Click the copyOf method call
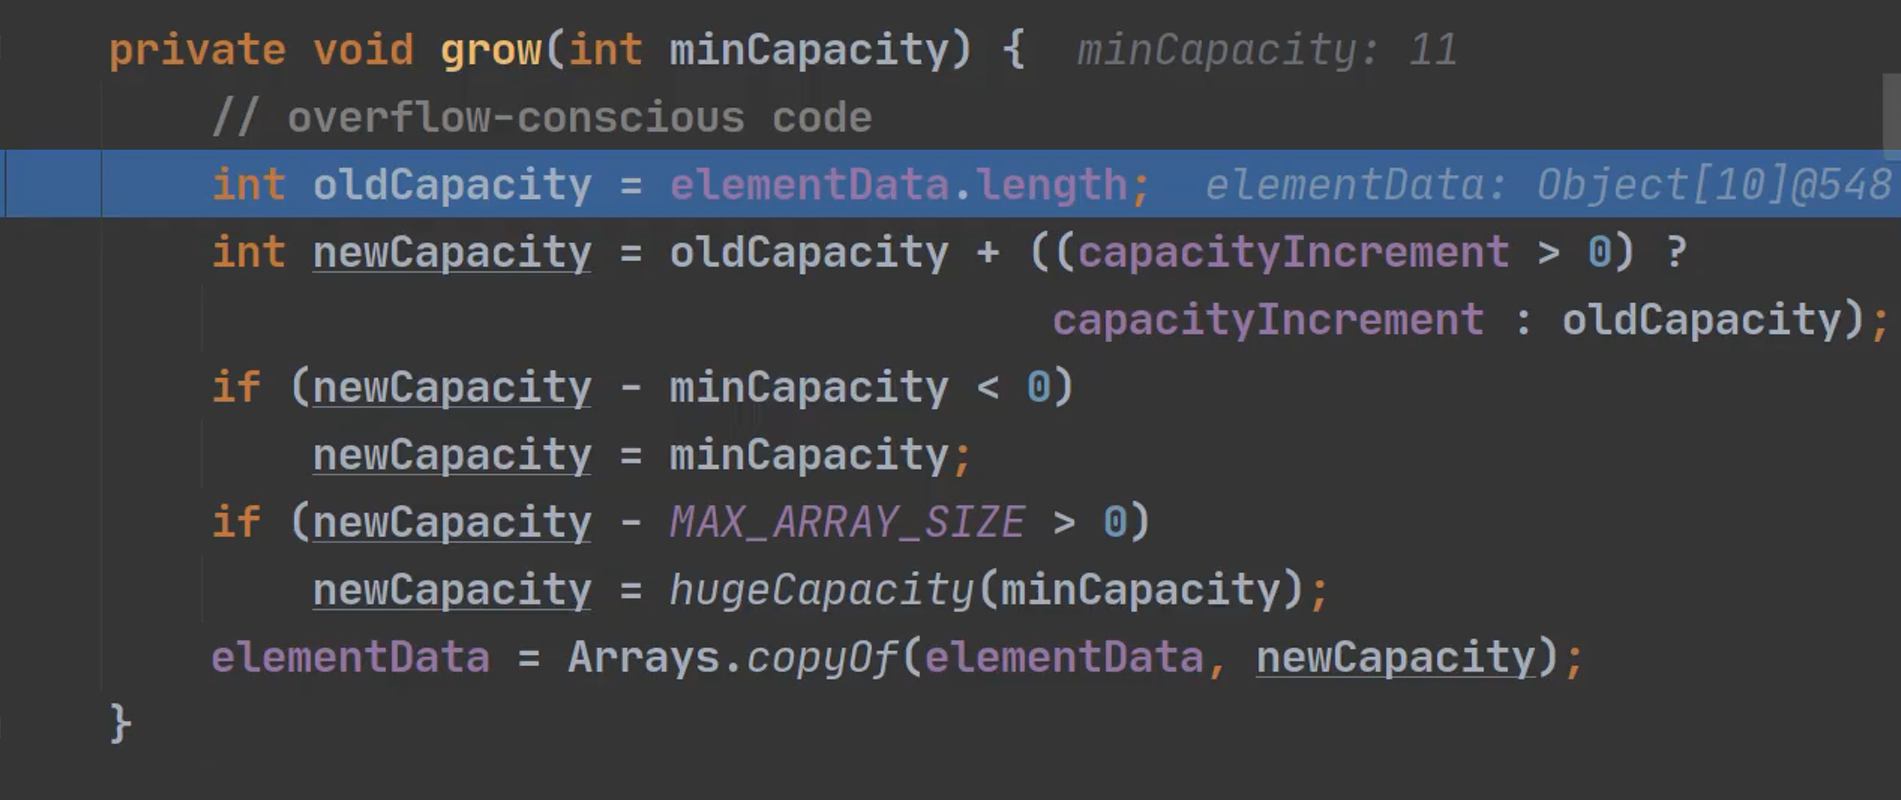This screenshot has width=1901, height=800. coord(823,658)
